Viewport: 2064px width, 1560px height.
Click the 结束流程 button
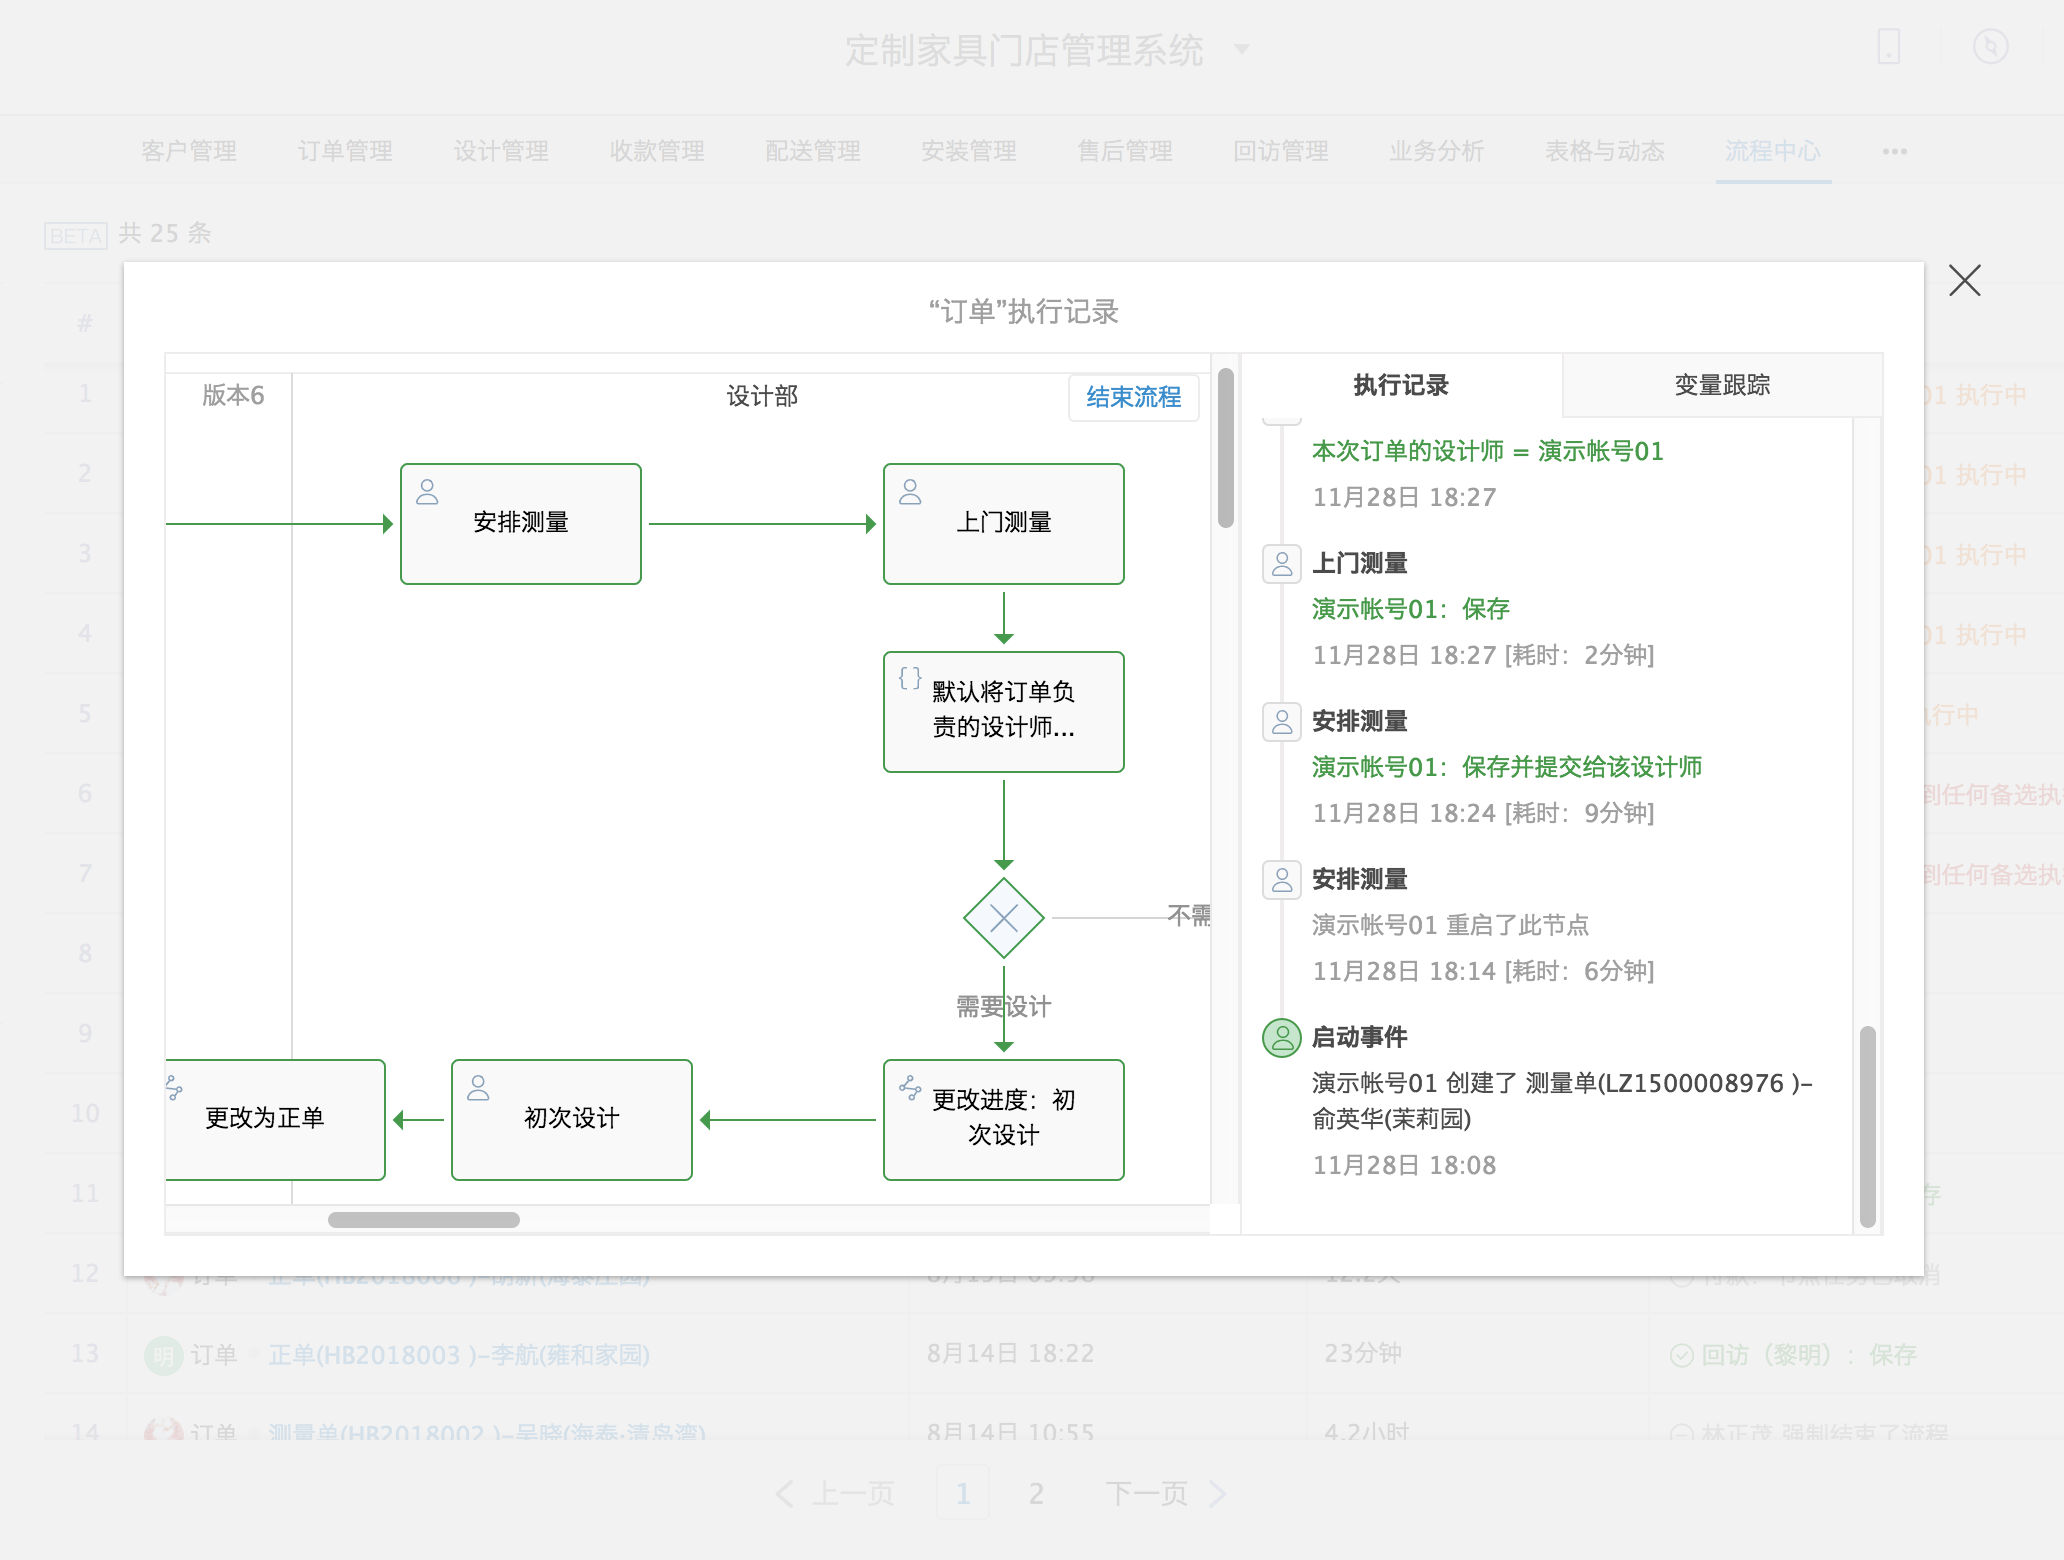pos(1133,397)
